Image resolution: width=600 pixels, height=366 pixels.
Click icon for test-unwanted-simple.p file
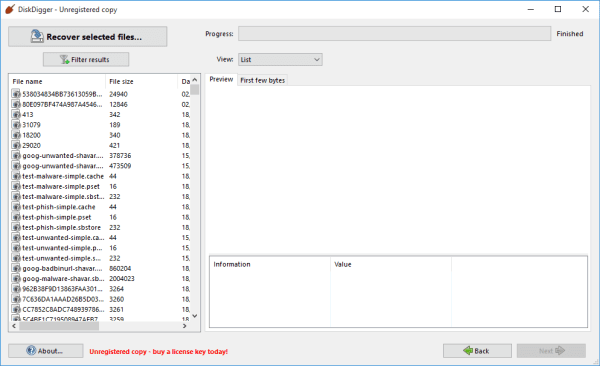point(16,248)
